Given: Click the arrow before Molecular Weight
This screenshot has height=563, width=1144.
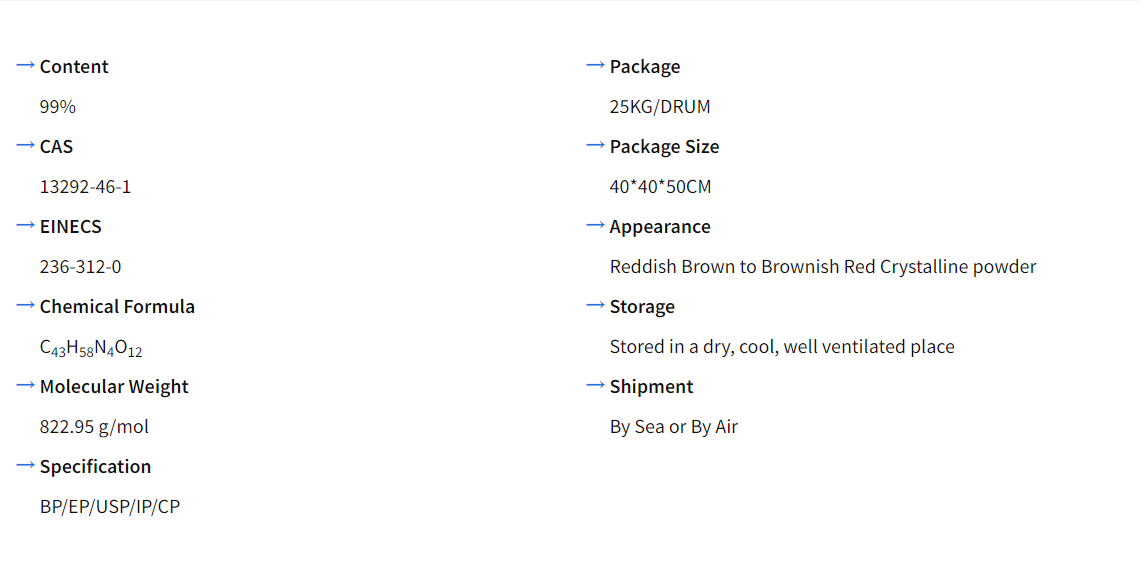Looking at the screenshot, I should [x=25, y=385].
